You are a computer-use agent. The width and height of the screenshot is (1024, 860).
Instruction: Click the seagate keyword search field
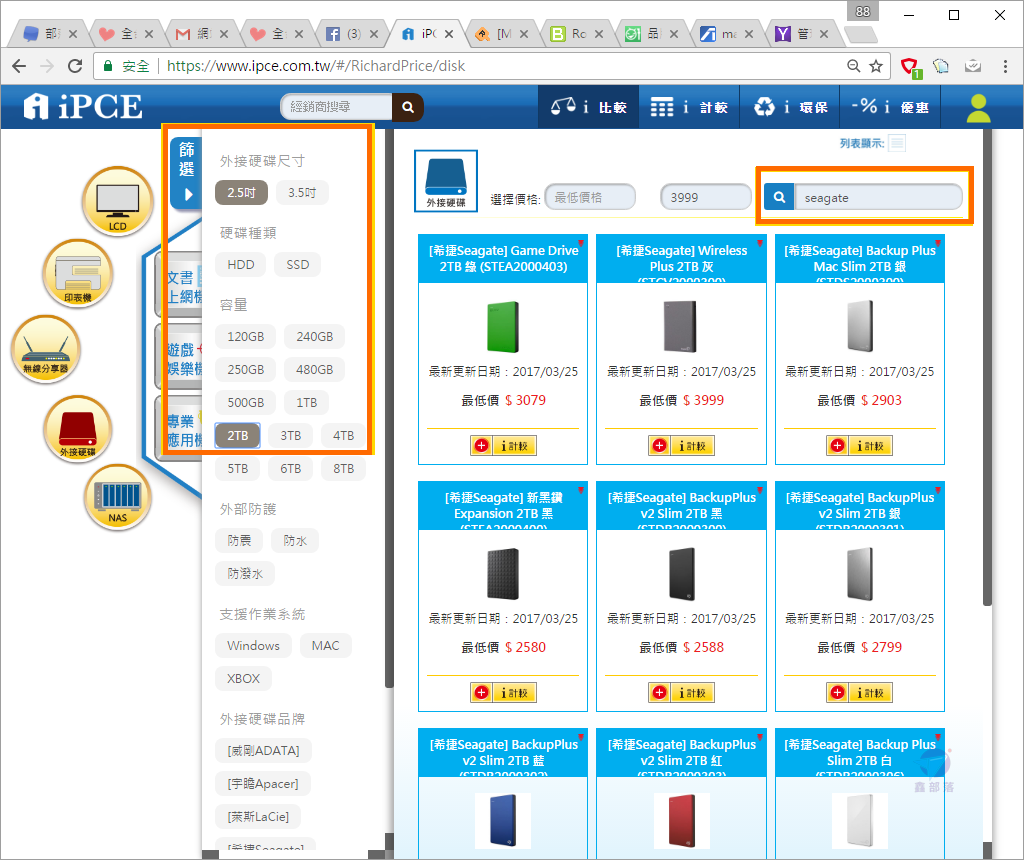click(x=878, y=197)
